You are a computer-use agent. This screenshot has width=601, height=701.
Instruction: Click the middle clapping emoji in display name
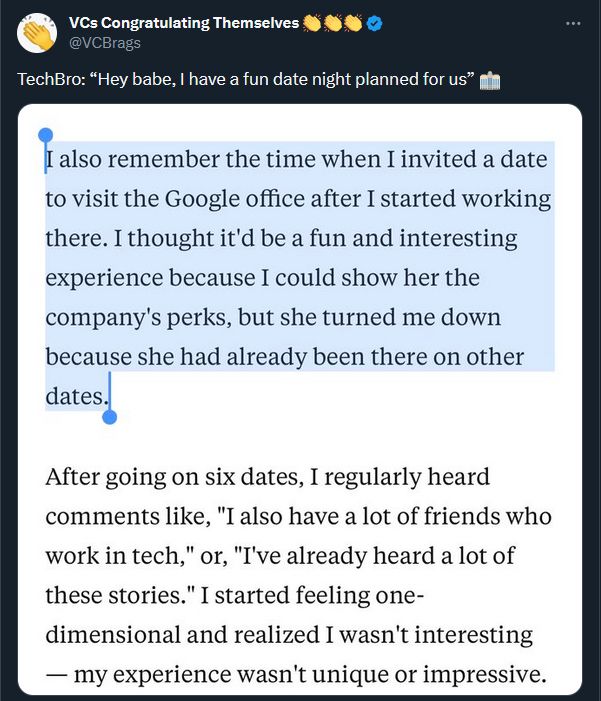point(332,23)
